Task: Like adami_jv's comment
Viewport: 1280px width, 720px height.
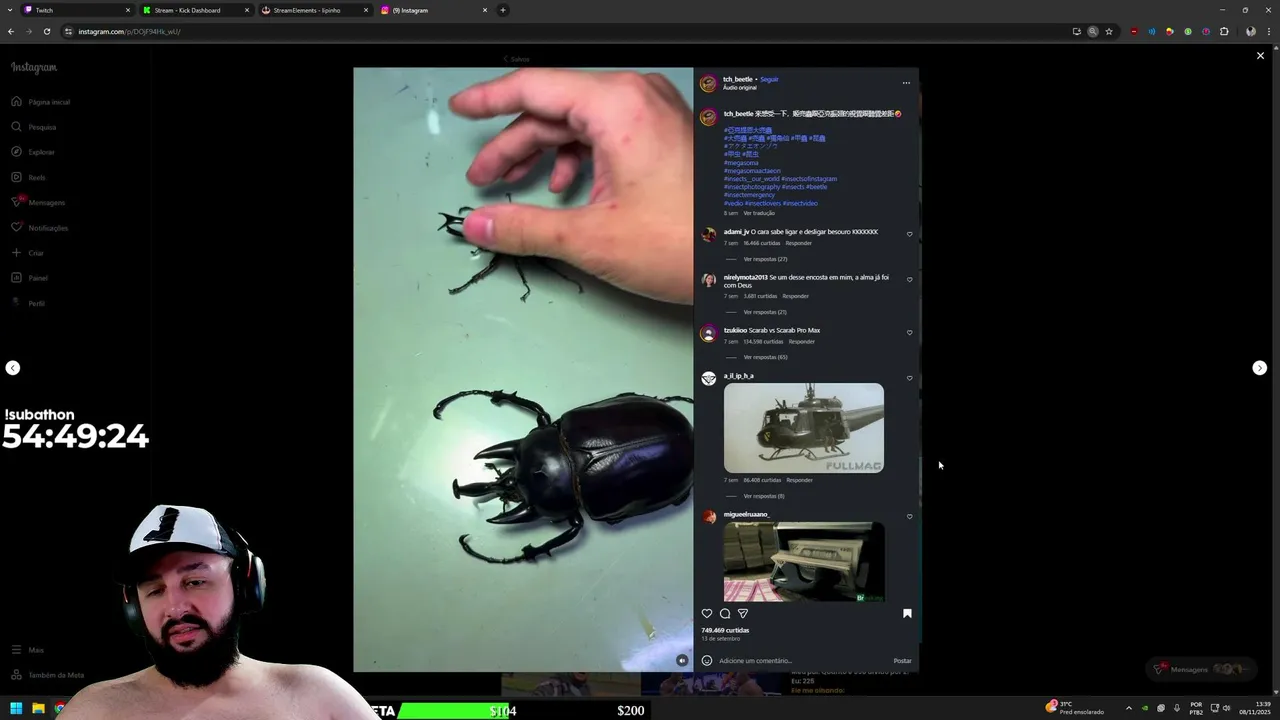Action: pyautogui.click(x=909, y=234)
